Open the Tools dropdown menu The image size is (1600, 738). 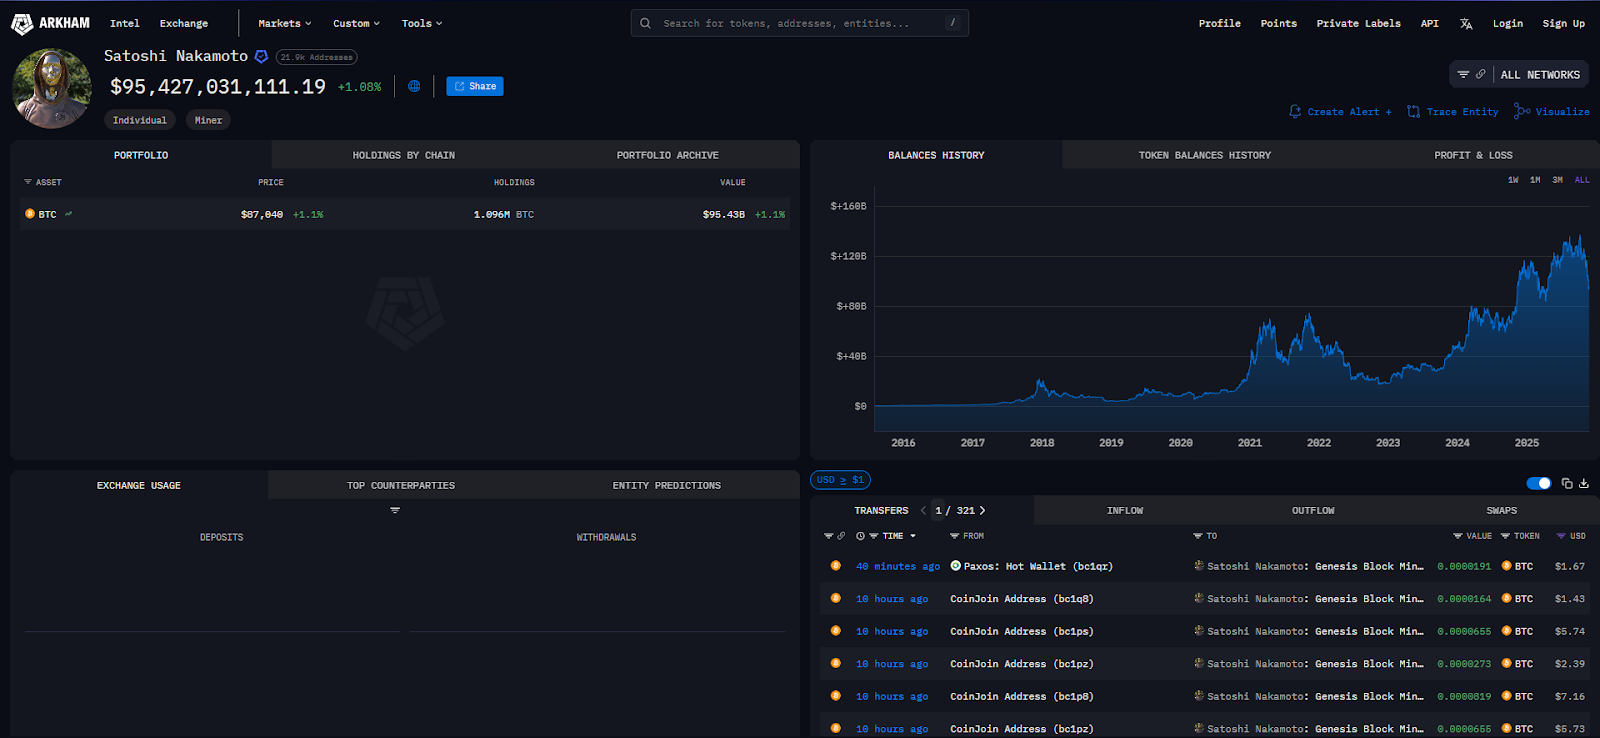click(422, 23)
